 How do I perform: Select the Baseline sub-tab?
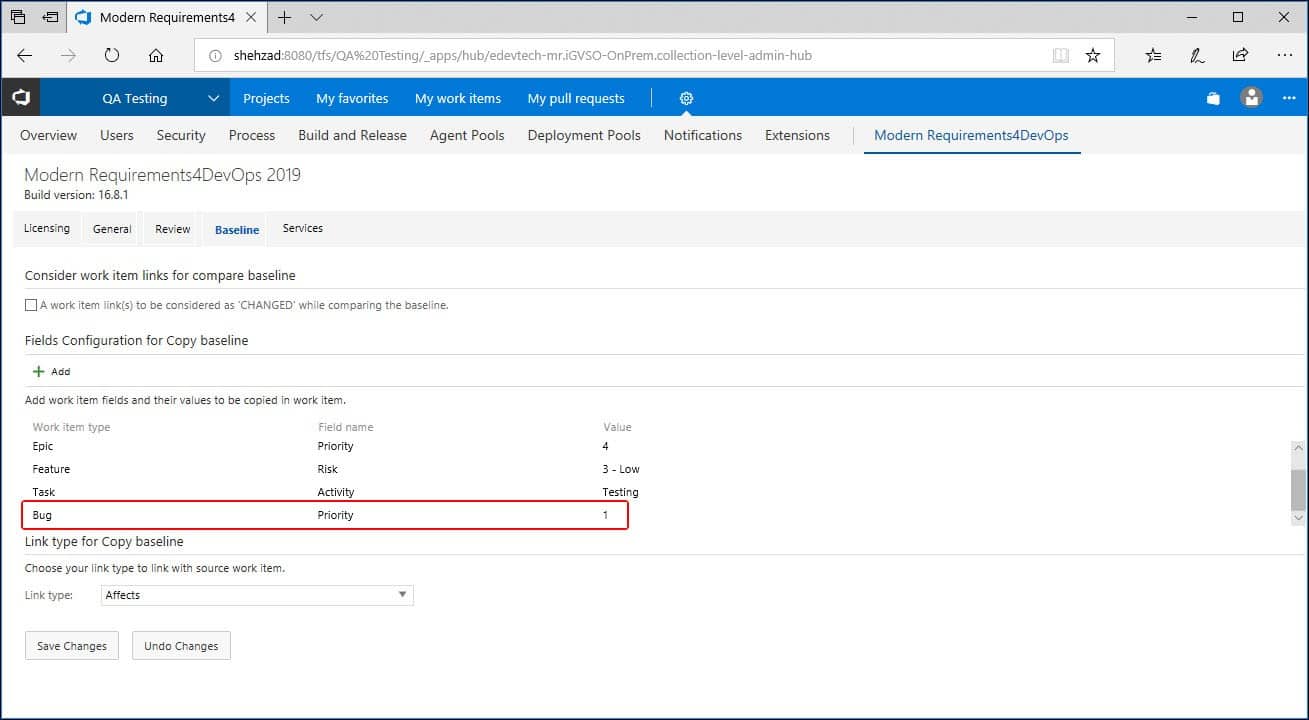237,230
